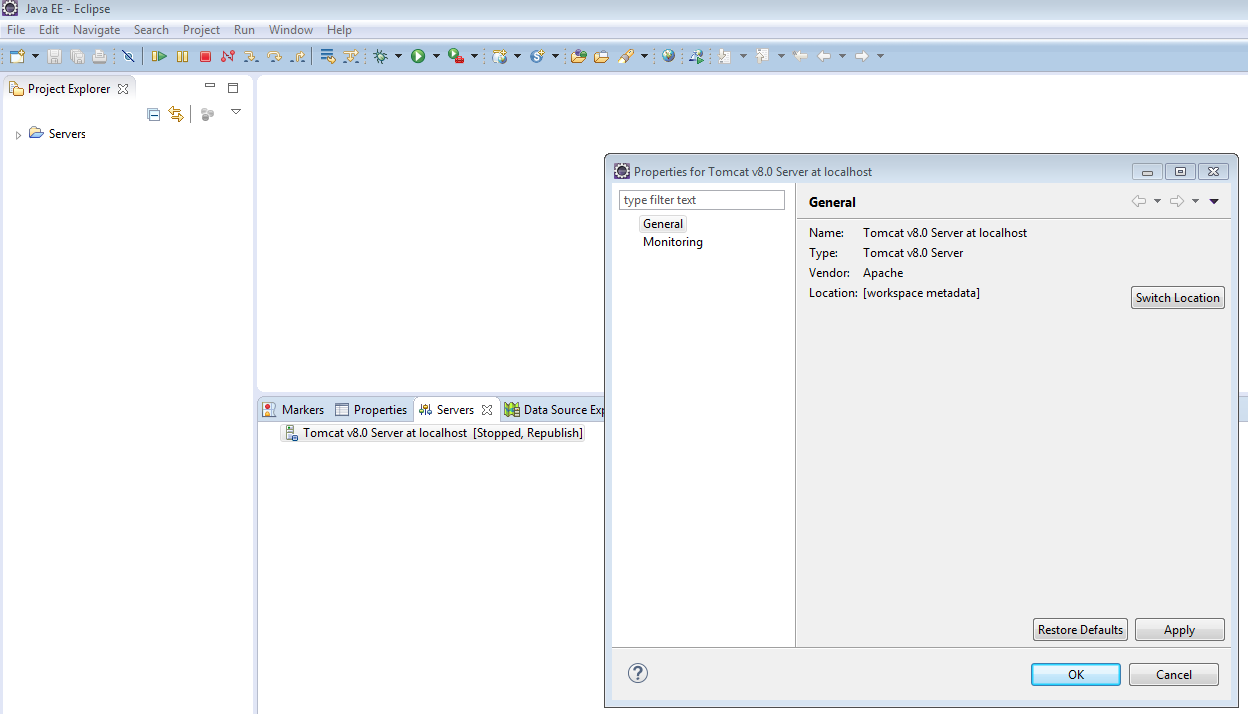Open the External Tools dropdown arrow
This screenshot has height=714, width=1248.
[474, 56]
